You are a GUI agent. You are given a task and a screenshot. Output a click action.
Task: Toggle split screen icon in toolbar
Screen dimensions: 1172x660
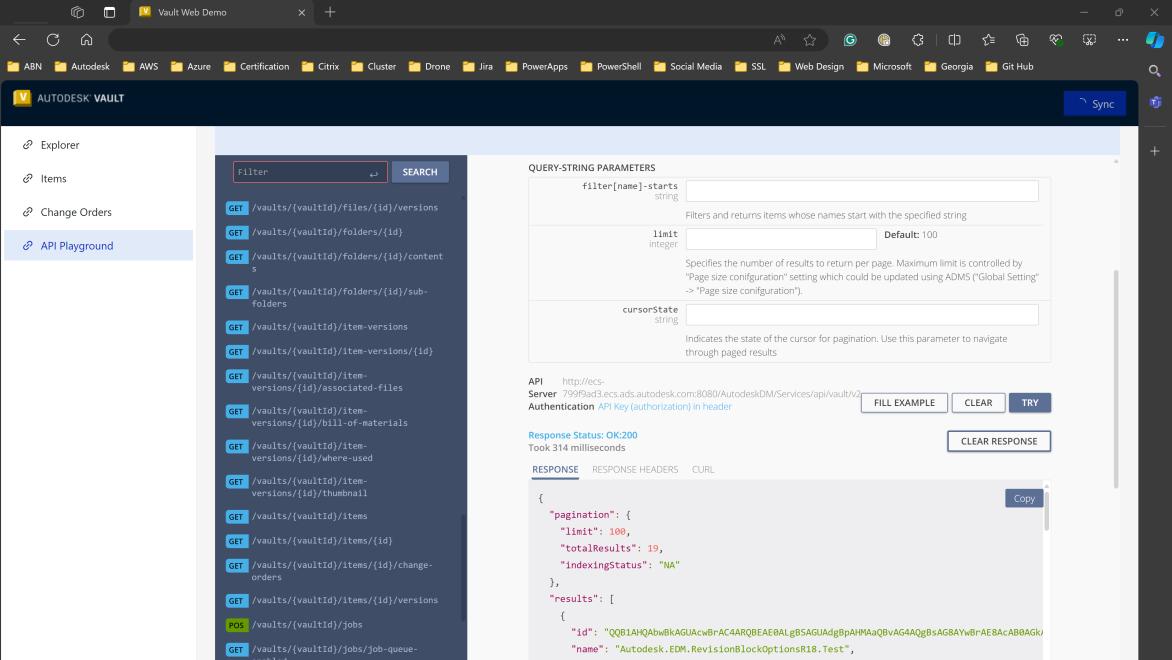[954, 40]
